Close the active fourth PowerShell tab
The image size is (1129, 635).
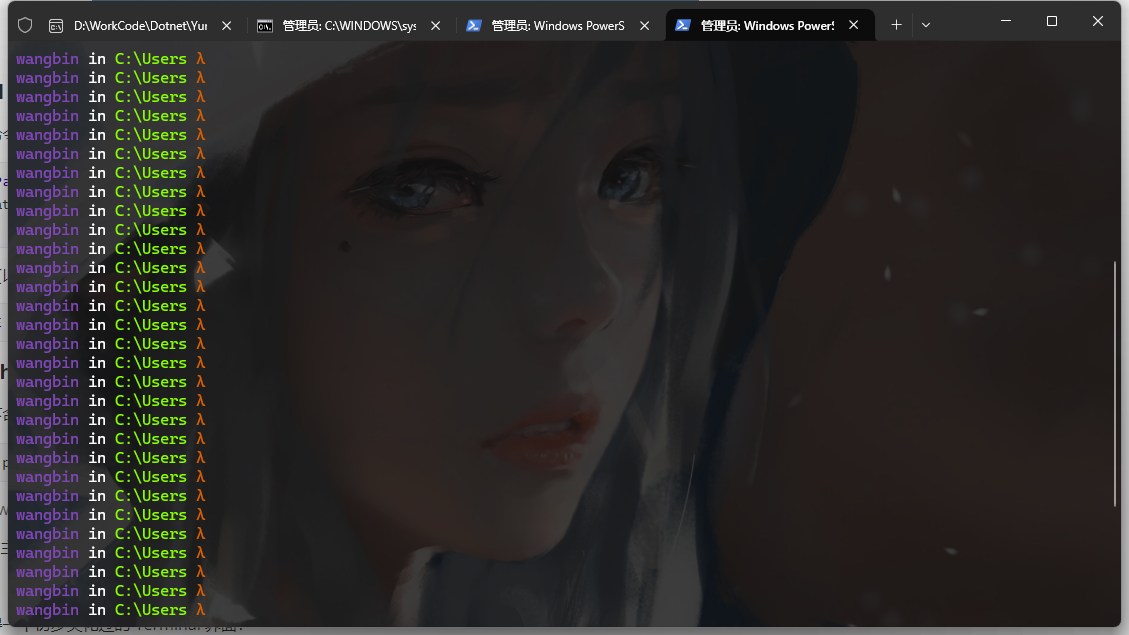pos(855,26)
